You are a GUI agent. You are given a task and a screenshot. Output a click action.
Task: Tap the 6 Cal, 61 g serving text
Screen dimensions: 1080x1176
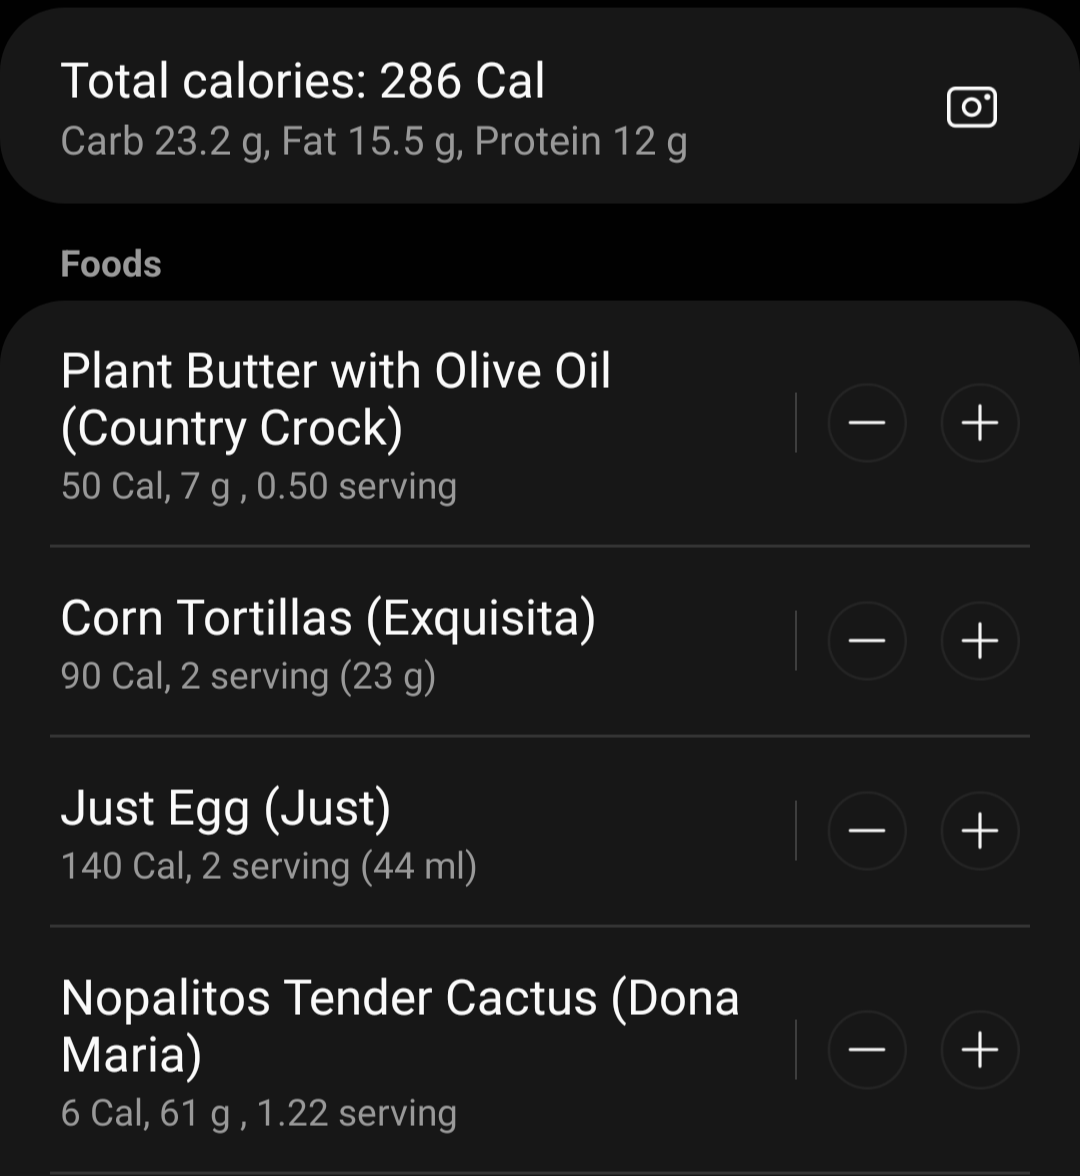tap(259, 1113)
